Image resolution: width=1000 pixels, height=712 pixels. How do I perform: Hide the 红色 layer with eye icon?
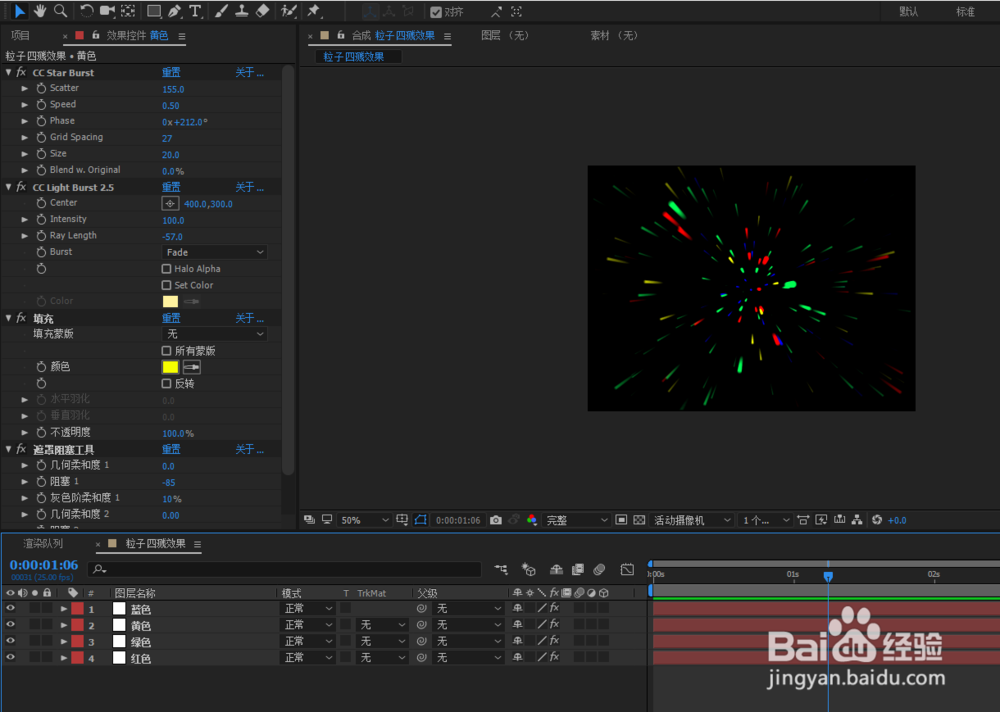coord(10,657)
